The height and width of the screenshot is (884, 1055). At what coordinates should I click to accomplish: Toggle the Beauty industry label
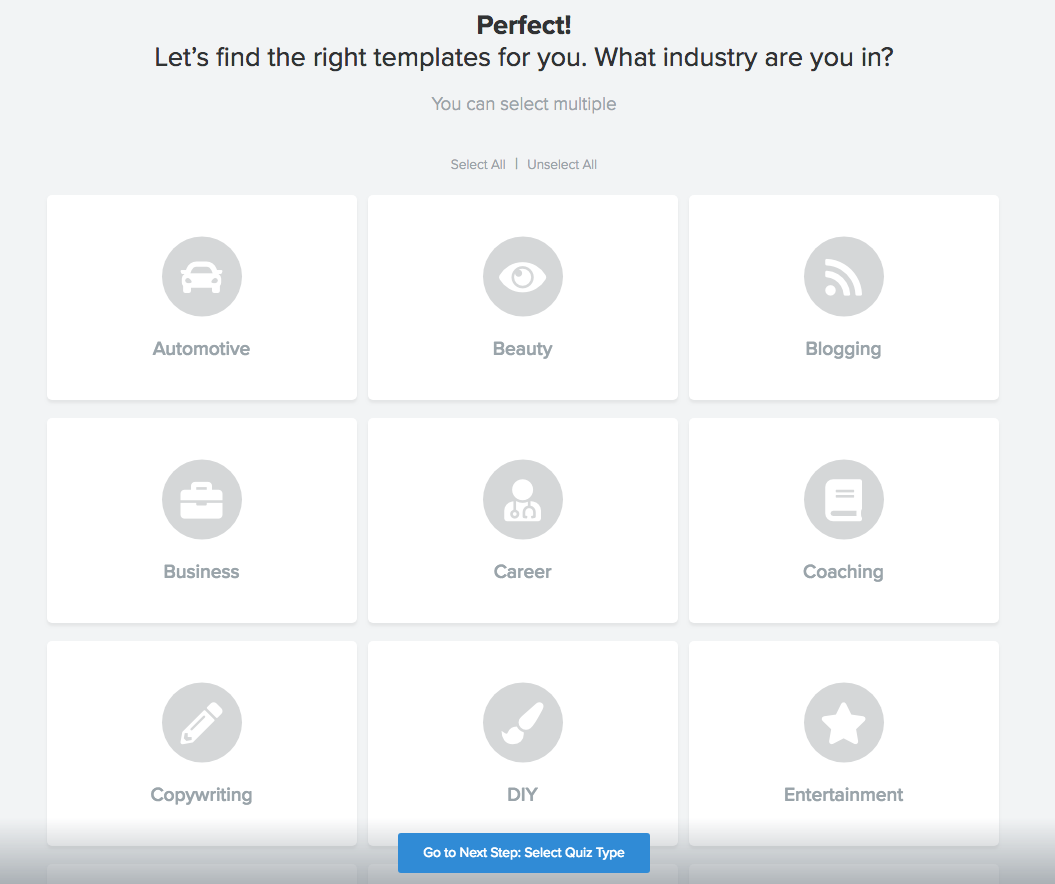522,349
